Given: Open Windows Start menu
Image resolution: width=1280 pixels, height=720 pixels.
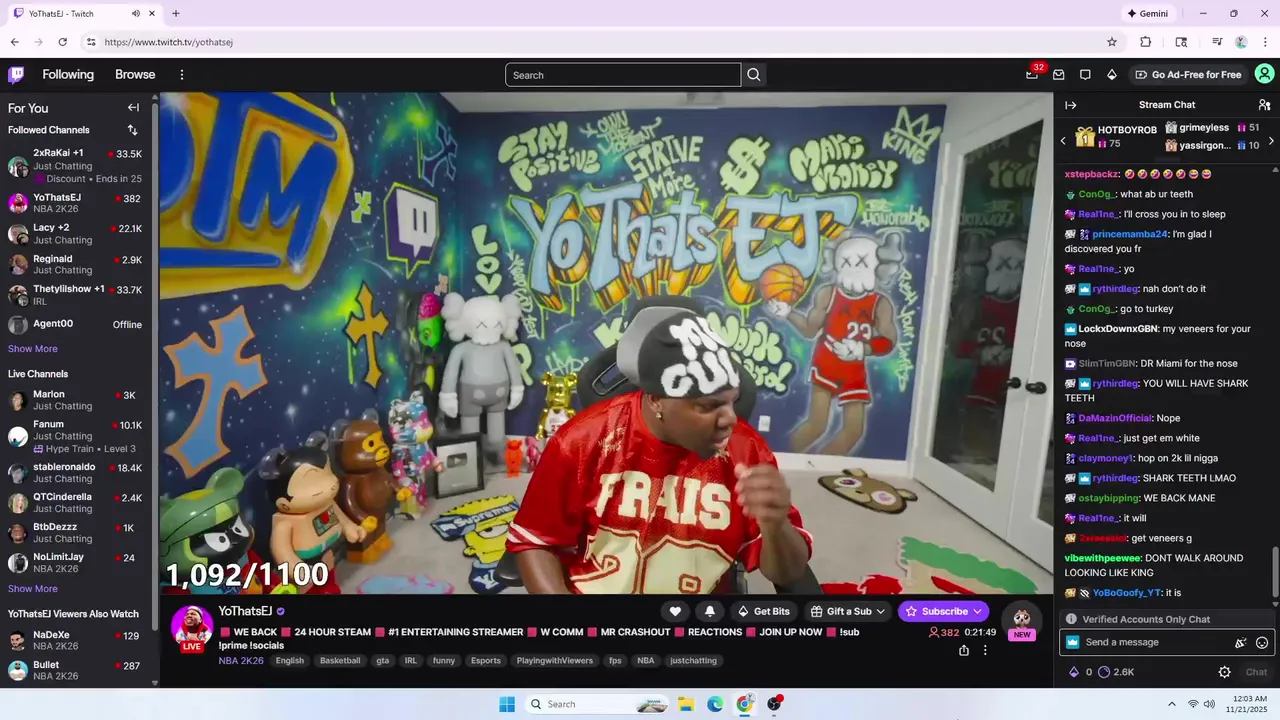Looking at the screenshot, I should click(507, 704).
